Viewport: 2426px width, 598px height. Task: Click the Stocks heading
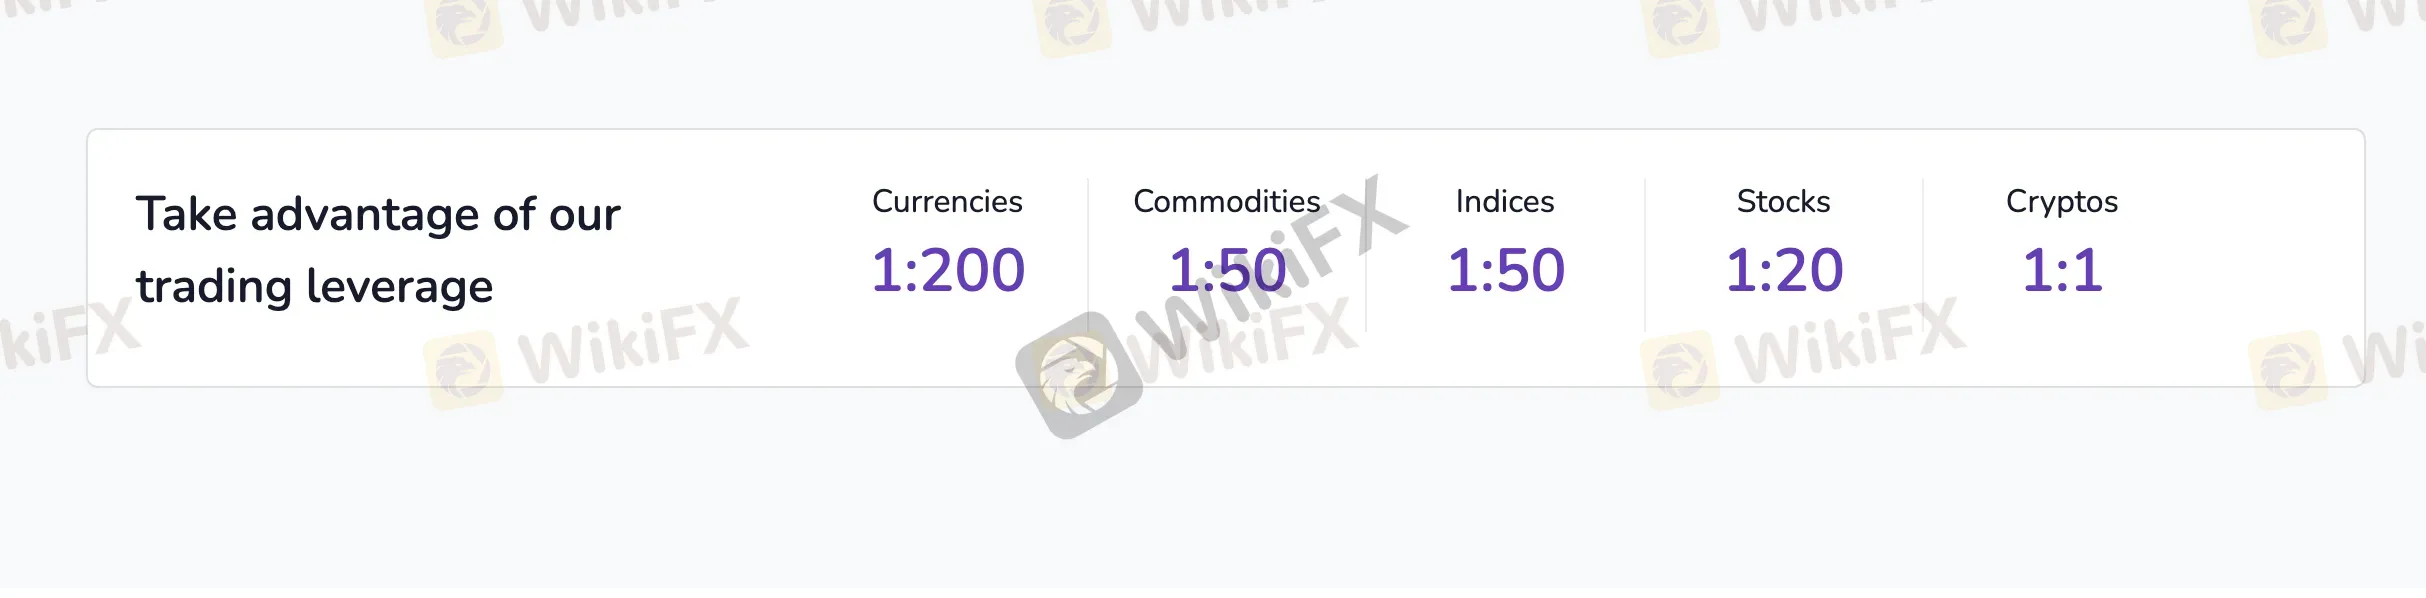click(1784, 202)
